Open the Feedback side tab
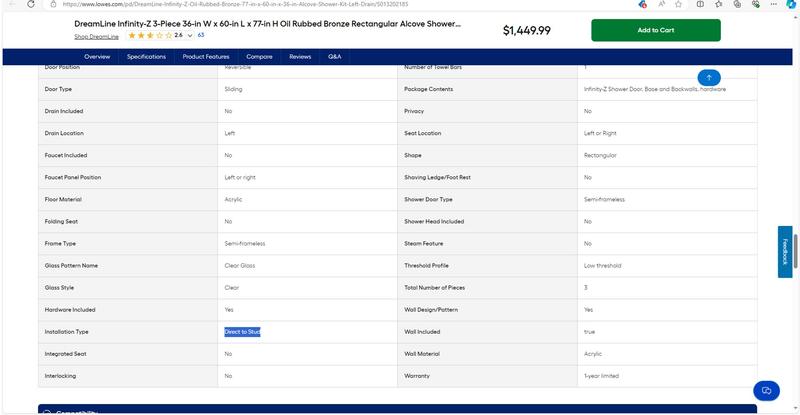The width and height of the screenshot is (800, 415). coord(785,252)
